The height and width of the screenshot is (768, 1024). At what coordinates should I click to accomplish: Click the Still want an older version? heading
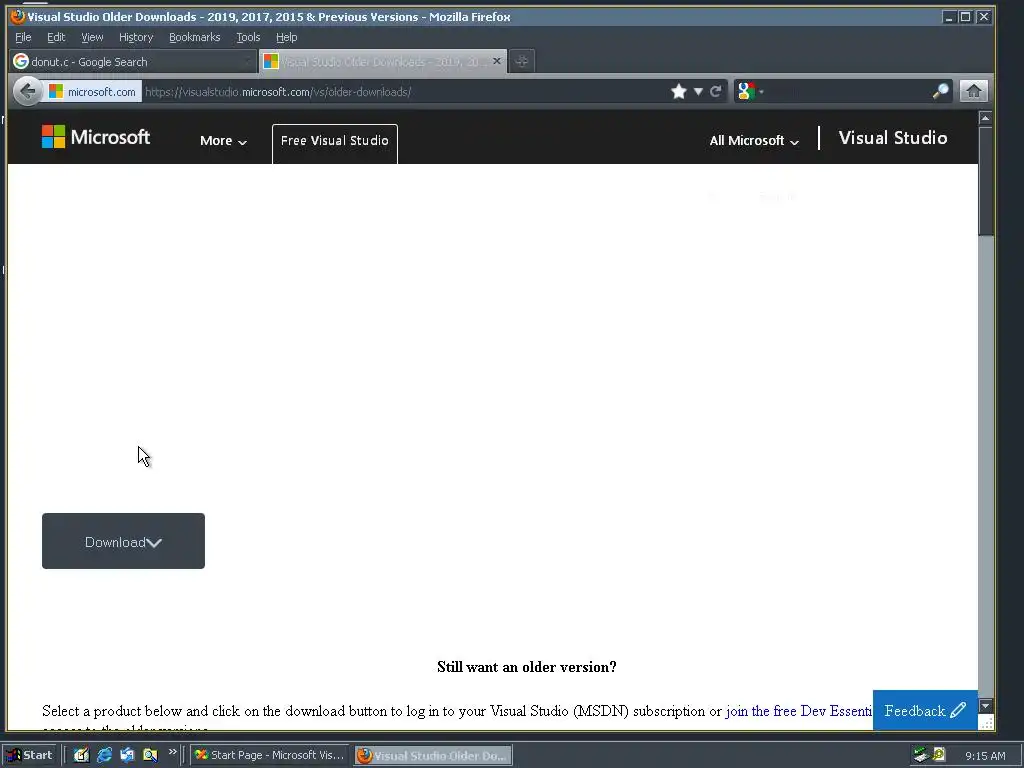click(526, 667)
